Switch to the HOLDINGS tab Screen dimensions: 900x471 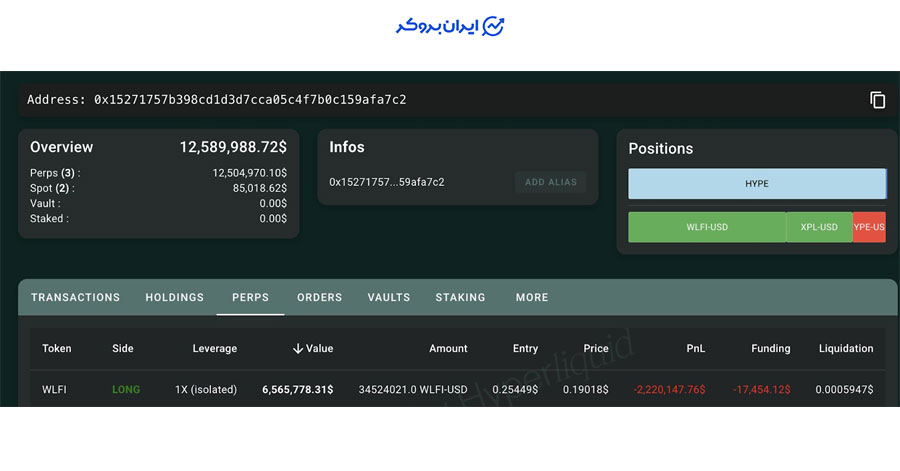174,297
